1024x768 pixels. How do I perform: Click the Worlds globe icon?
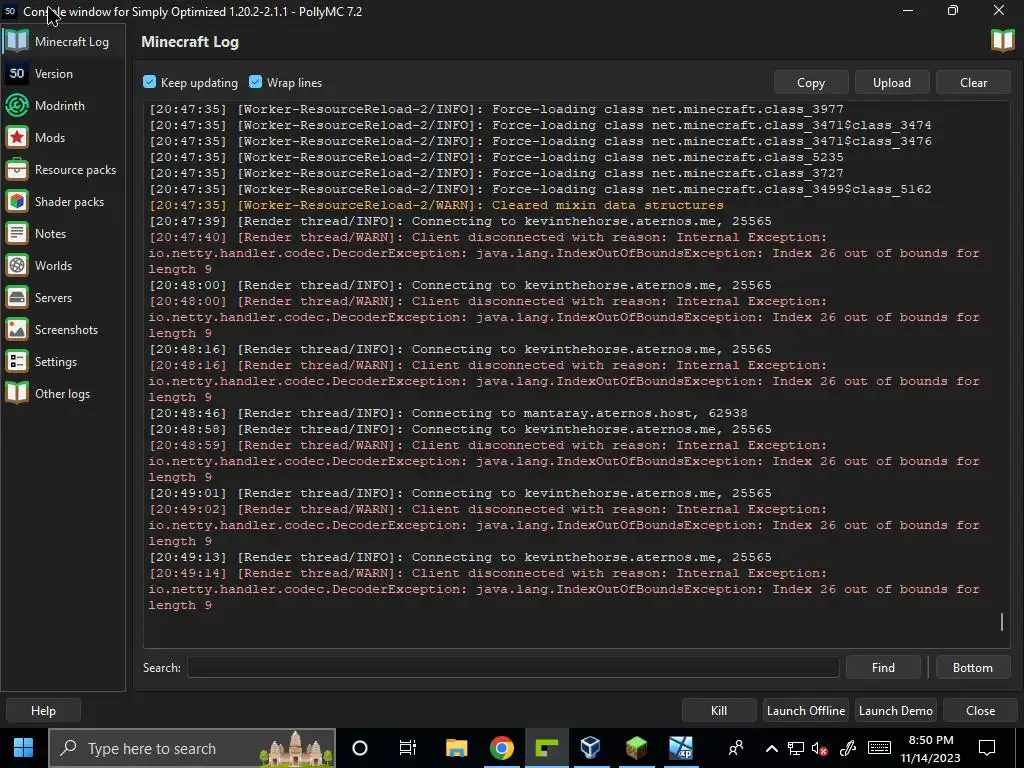[x=17, y=265]
